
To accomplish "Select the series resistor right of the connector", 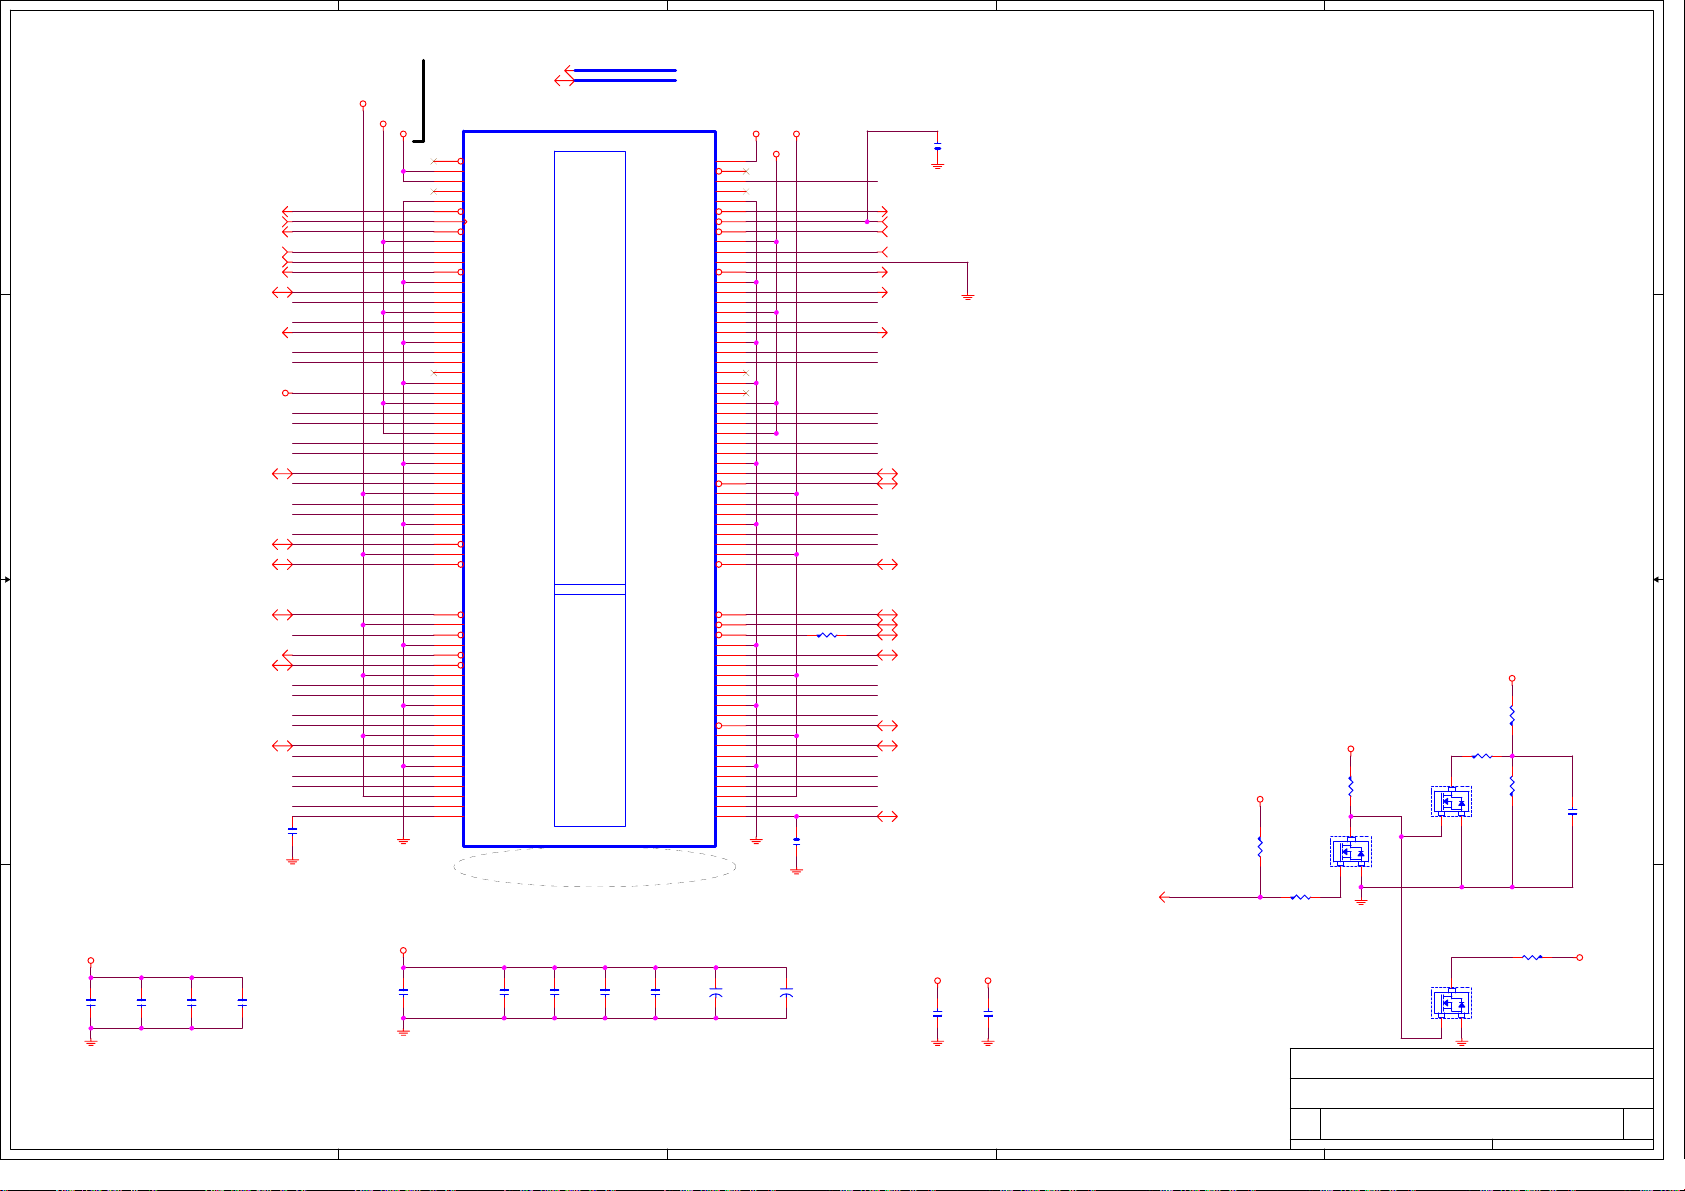I will tap(826, 635).
